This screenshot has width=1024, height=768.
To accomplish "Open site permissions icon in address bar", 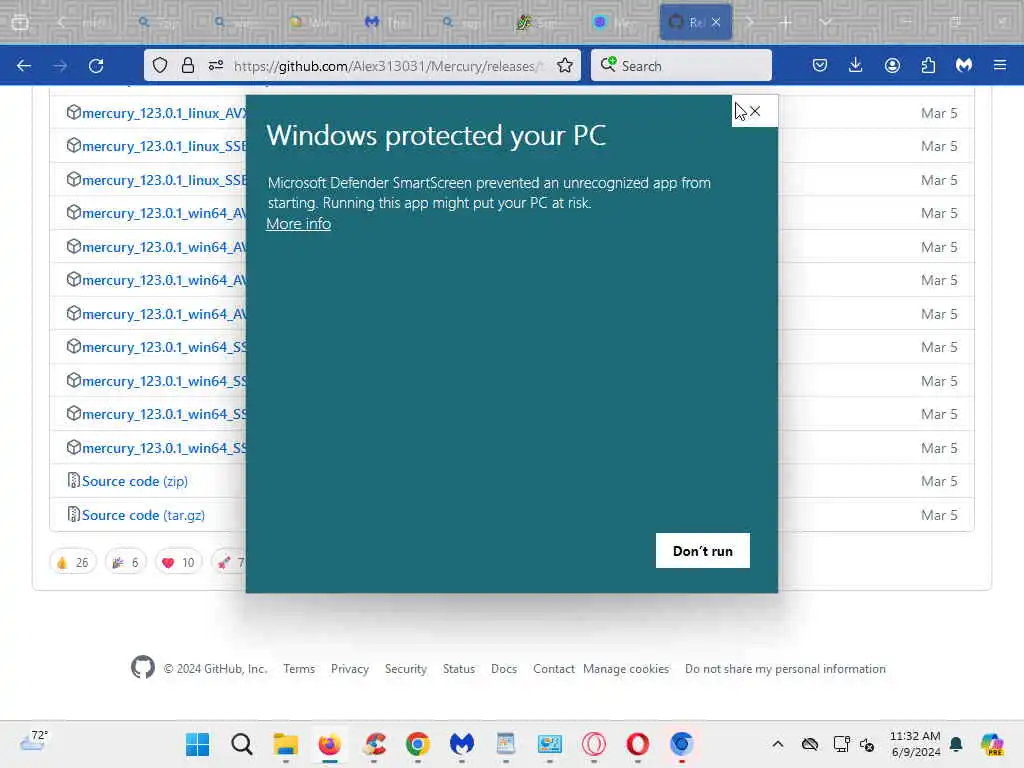I will [216, 65].
